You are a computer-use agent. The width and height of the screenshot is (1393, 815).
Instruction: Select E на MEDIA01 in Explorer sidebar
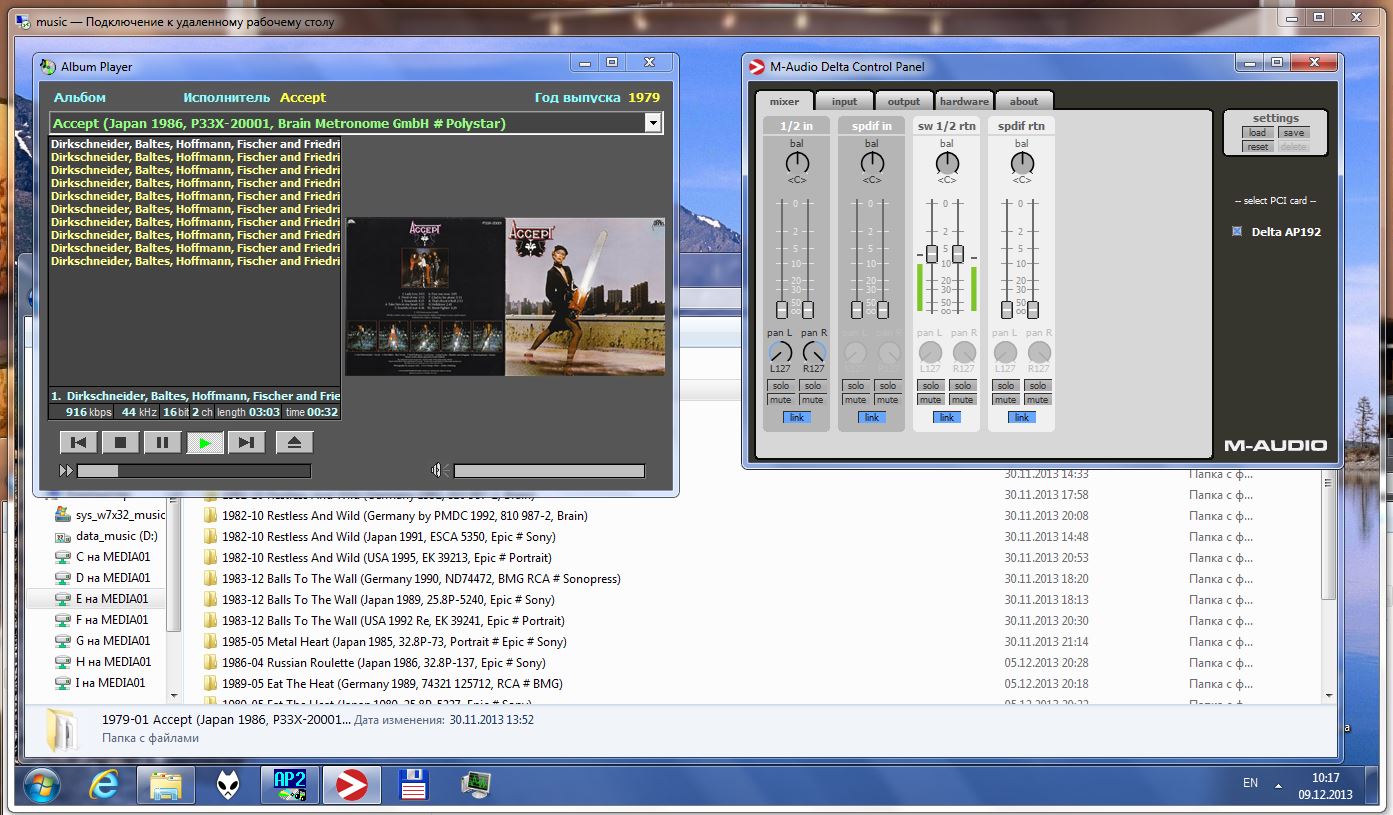tap(111, 599)
